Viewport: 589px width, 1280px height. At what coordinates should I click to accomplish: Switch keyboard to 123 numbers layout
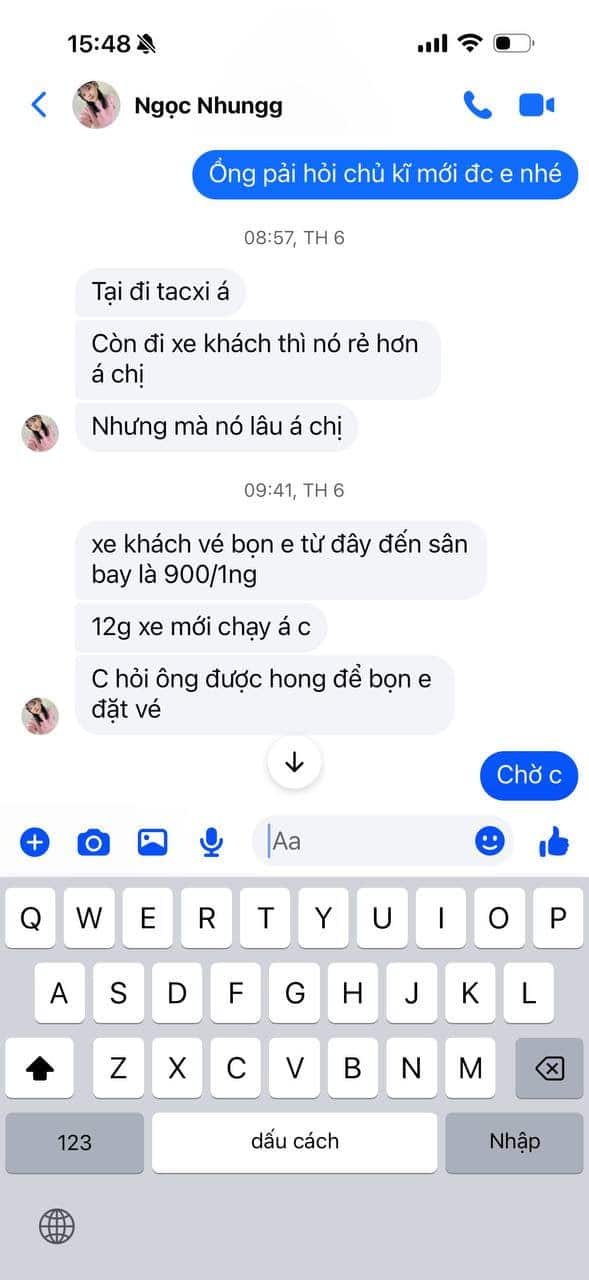75,1142
